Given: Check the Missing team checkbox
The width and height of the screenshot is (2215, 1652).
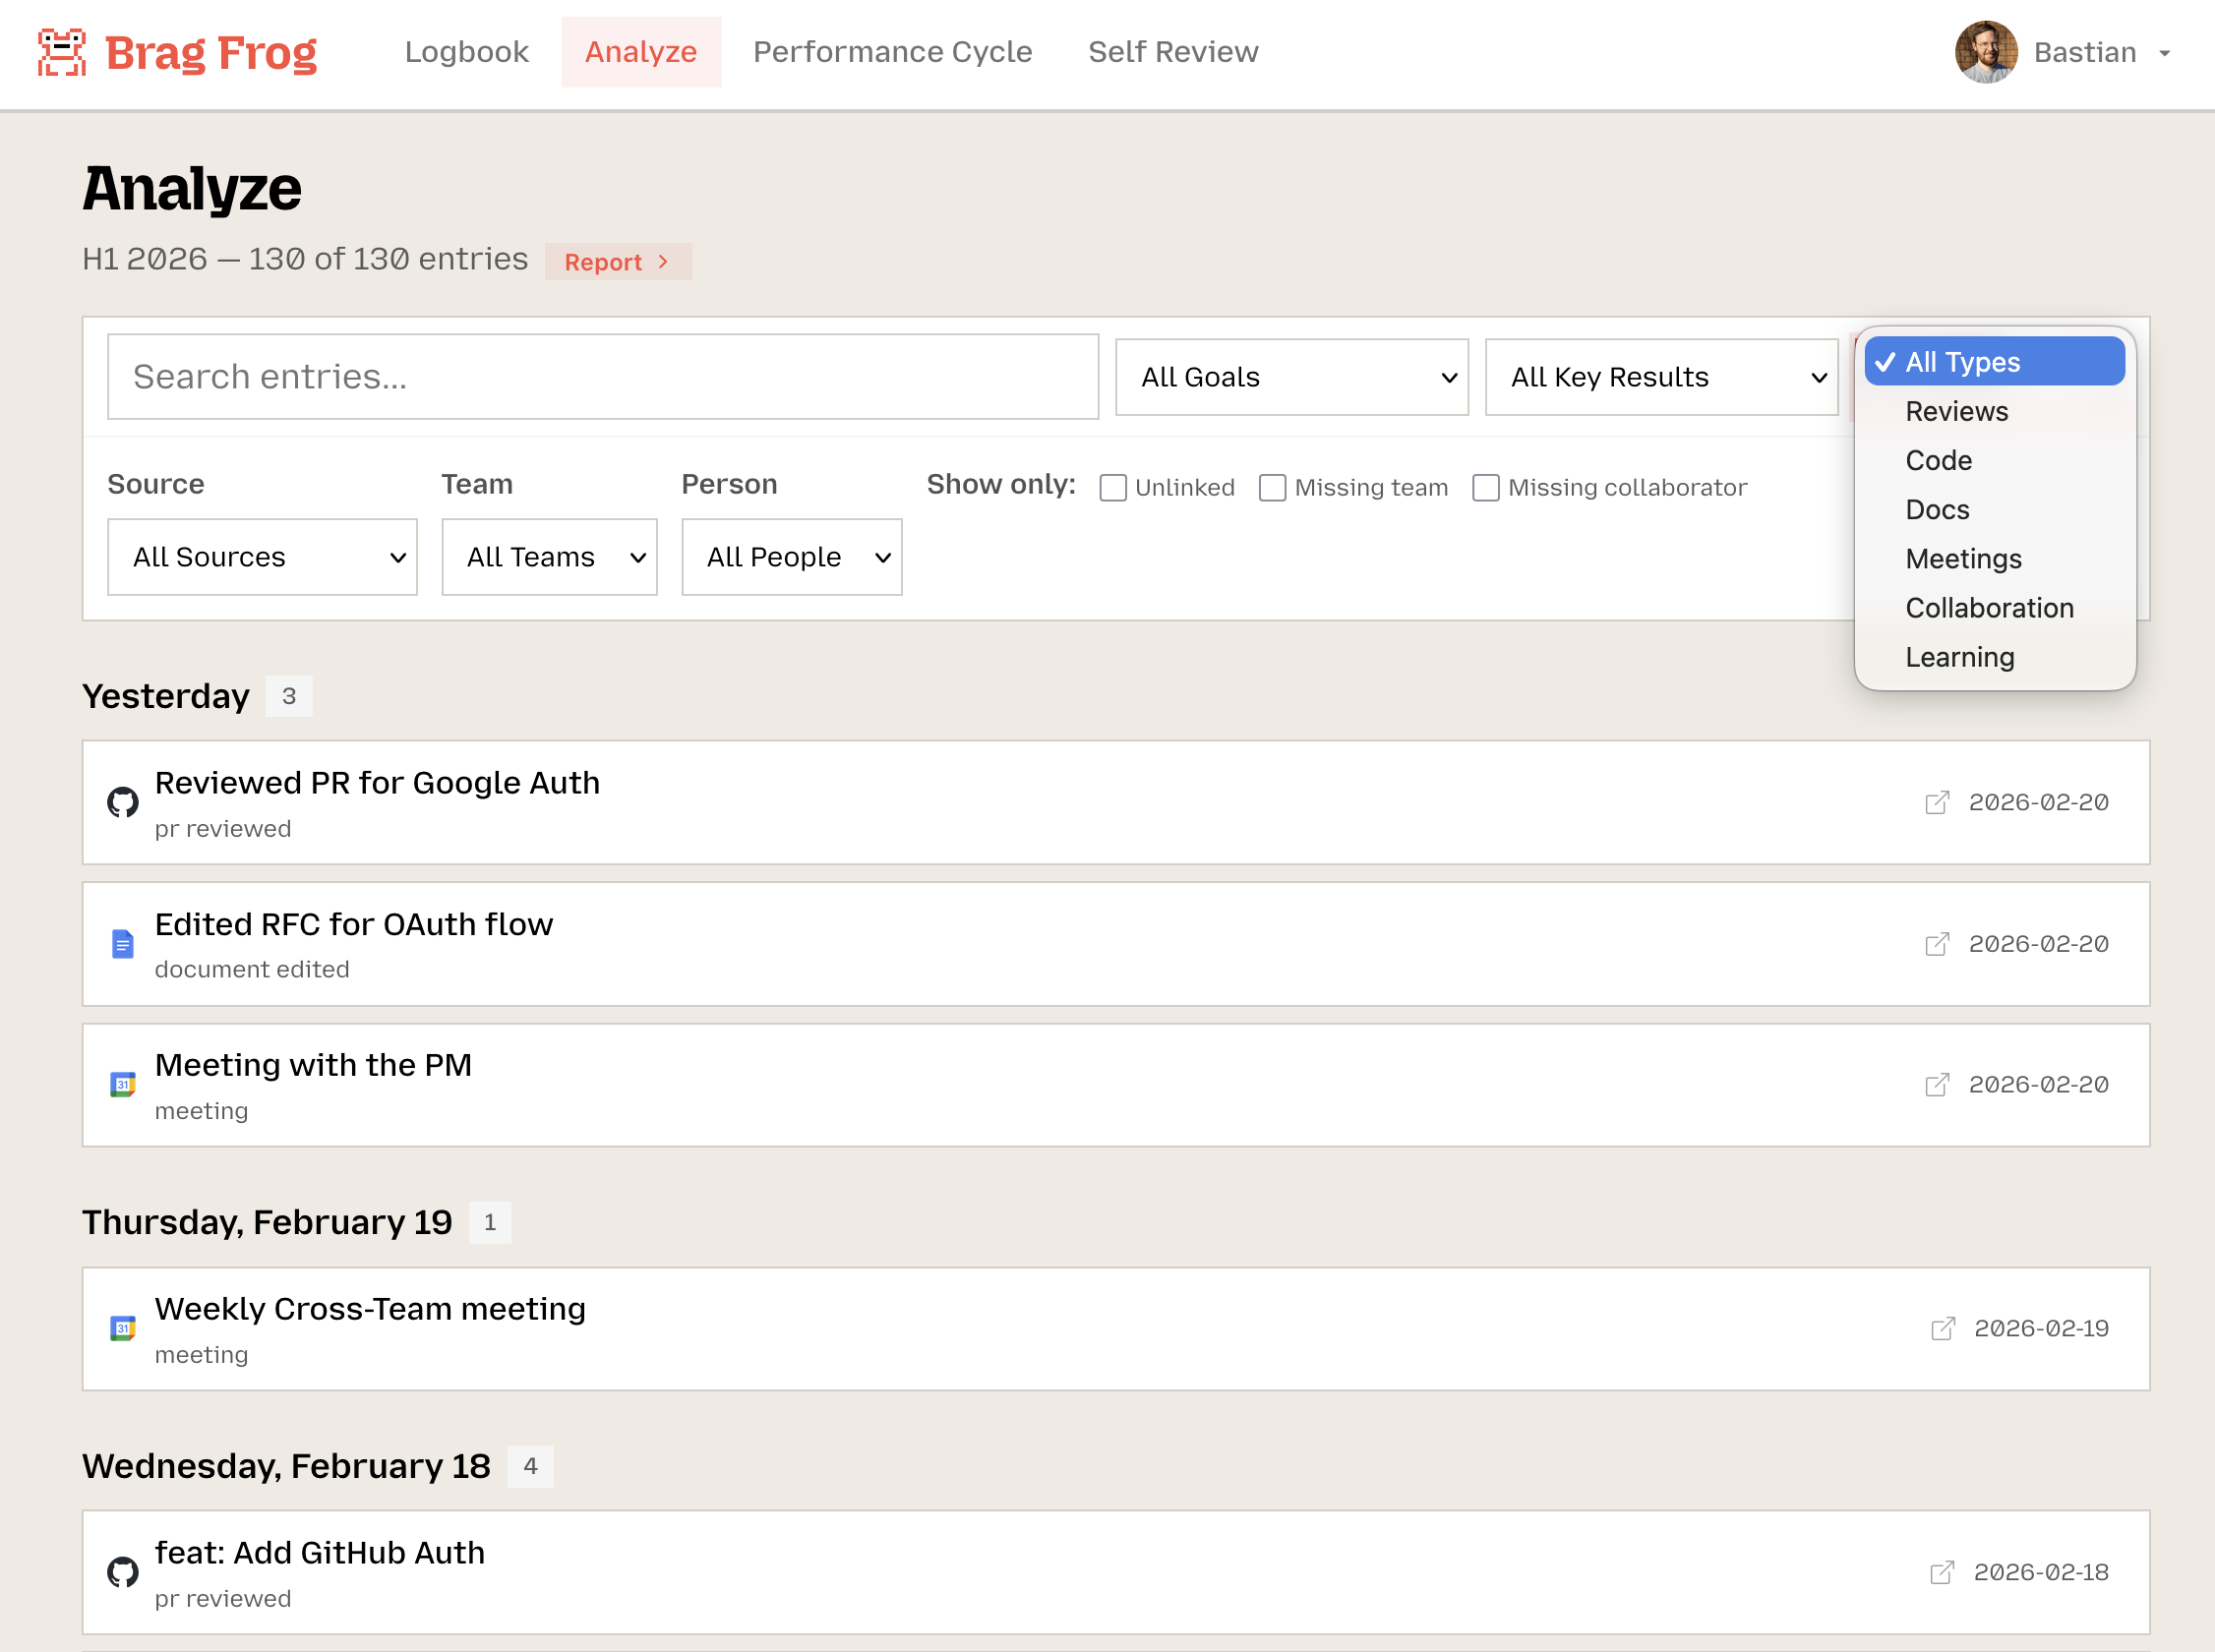Looking at the screenshot, I should [1272, 487].
